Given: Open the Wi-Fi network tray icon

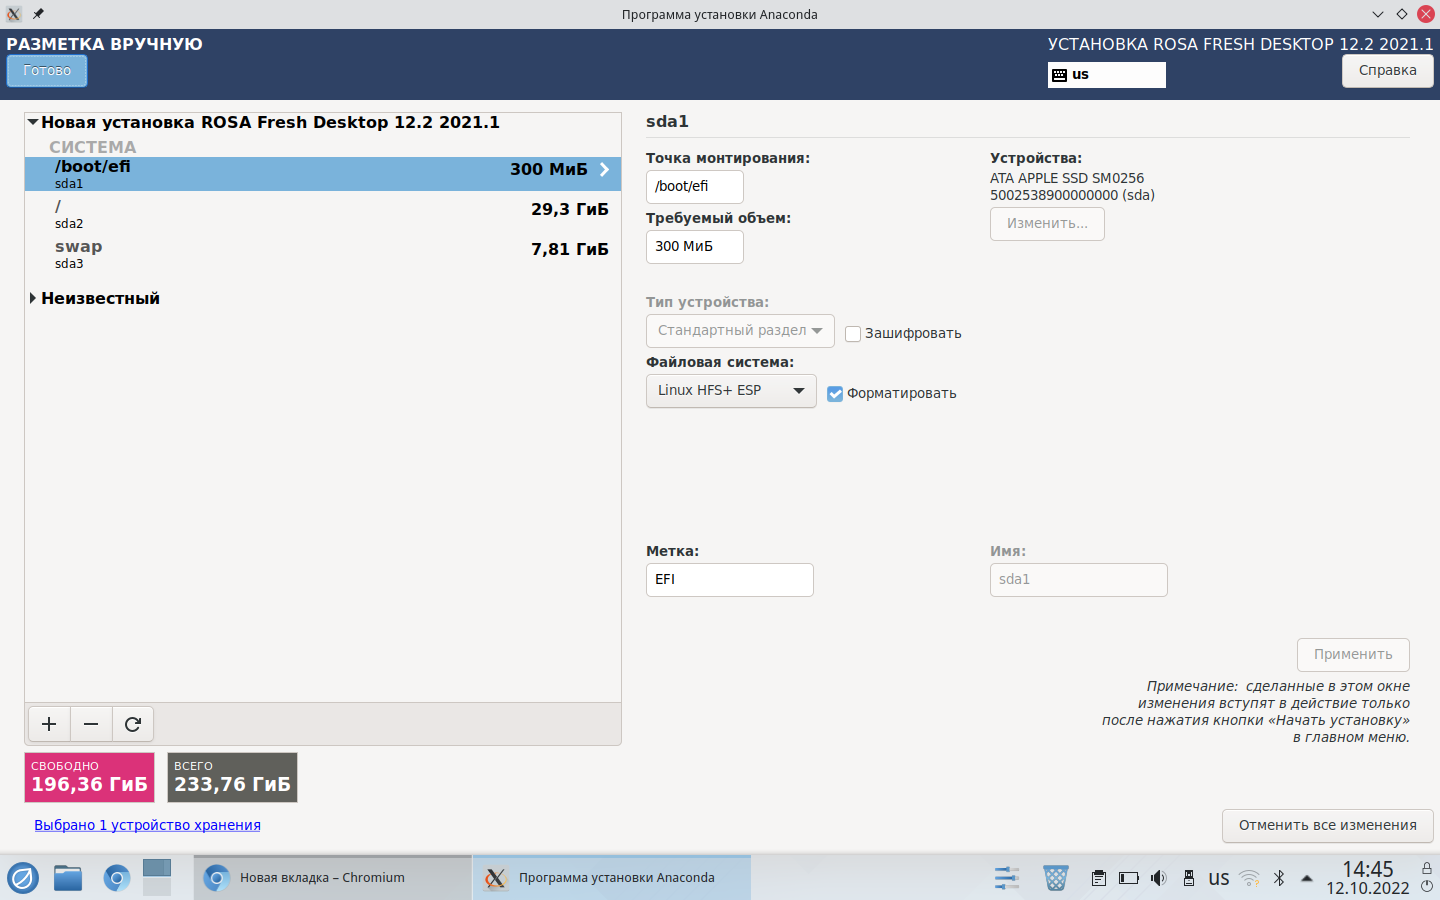Looking at the screenshot, I should coord(1249,878).
